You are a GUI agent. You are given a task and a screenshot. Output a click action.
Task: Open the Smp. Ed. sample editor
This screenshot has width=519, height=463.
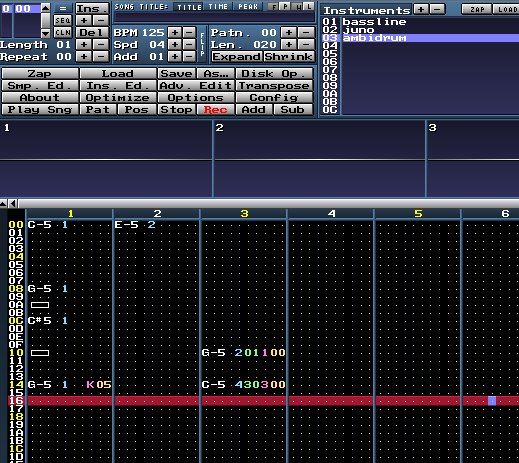coord(39,86)
